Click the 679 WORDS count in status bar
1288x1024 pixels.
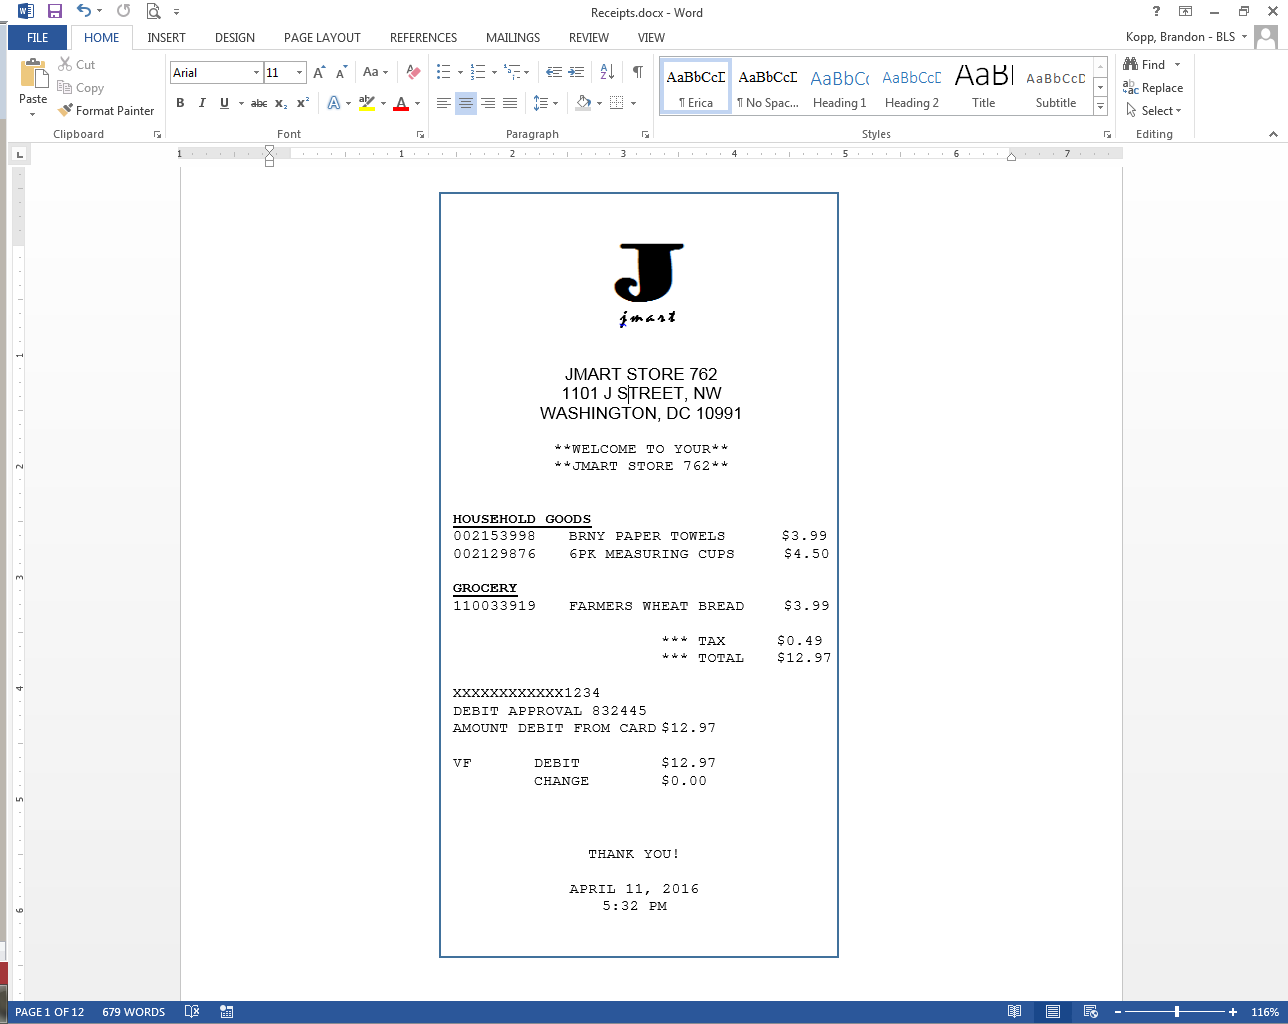(x=133, y=1012)
